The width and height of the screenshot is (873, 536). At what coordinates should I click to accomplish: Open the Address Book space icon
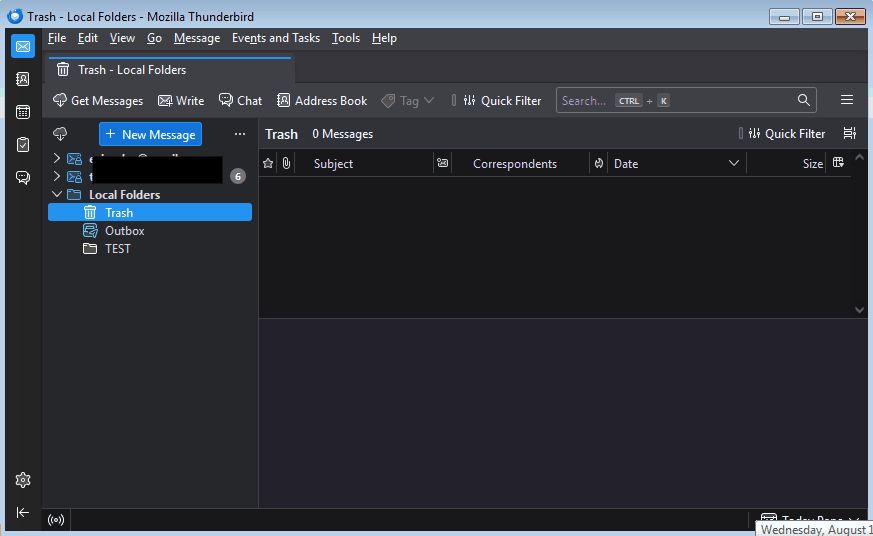tap(23, 79)
